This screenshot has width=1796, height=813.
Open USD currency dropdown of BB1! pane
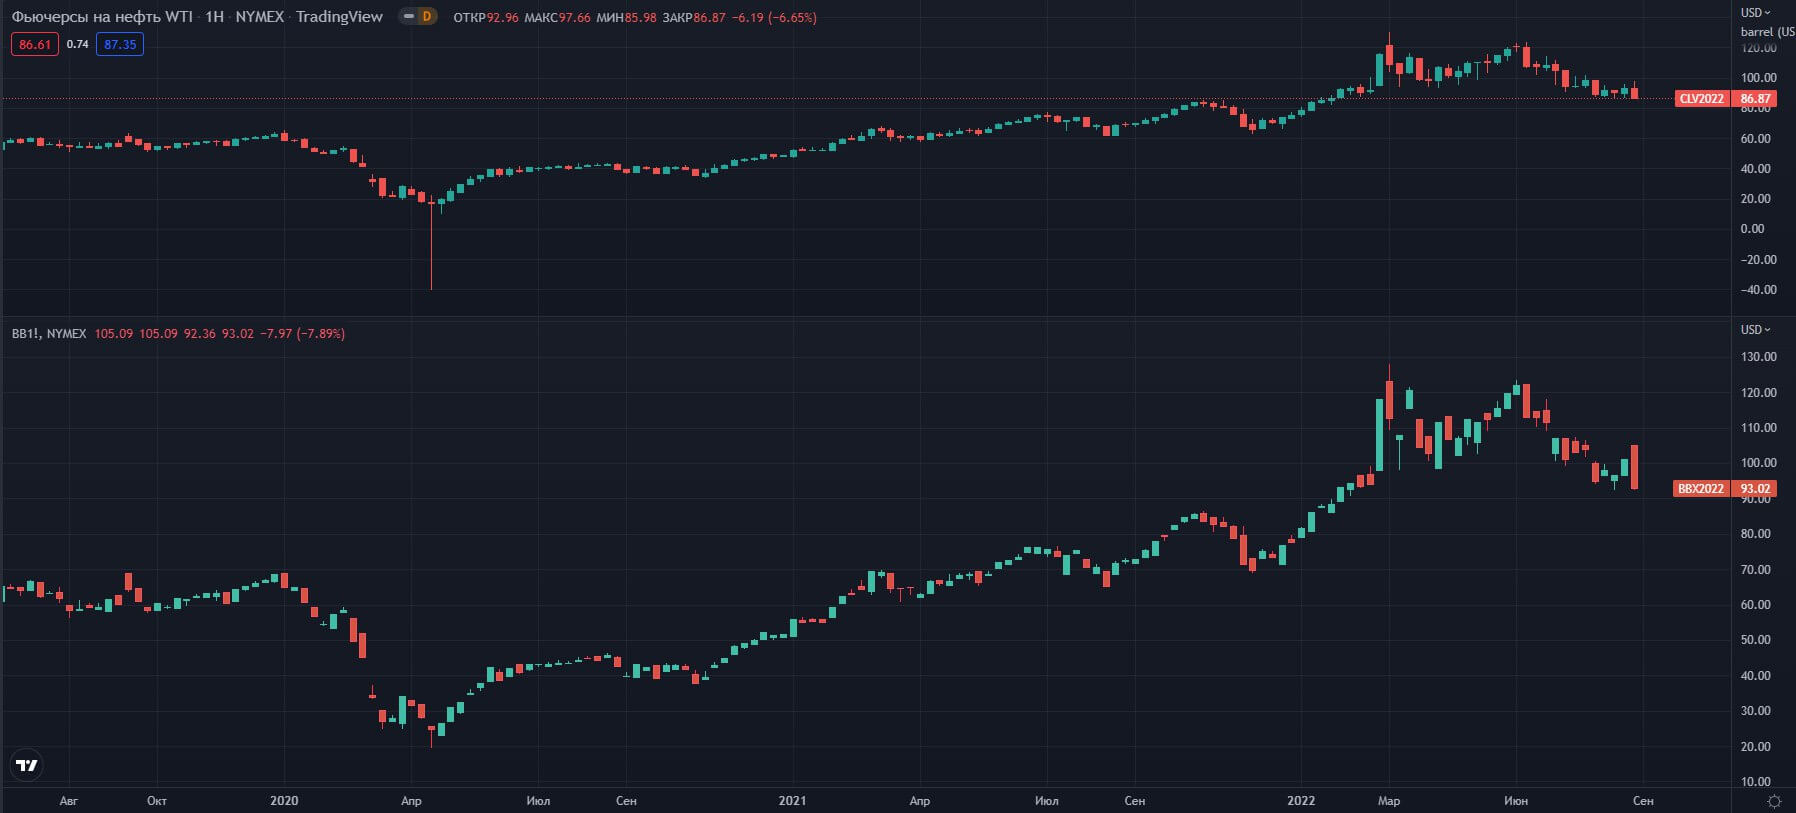tap(1755, 329)
